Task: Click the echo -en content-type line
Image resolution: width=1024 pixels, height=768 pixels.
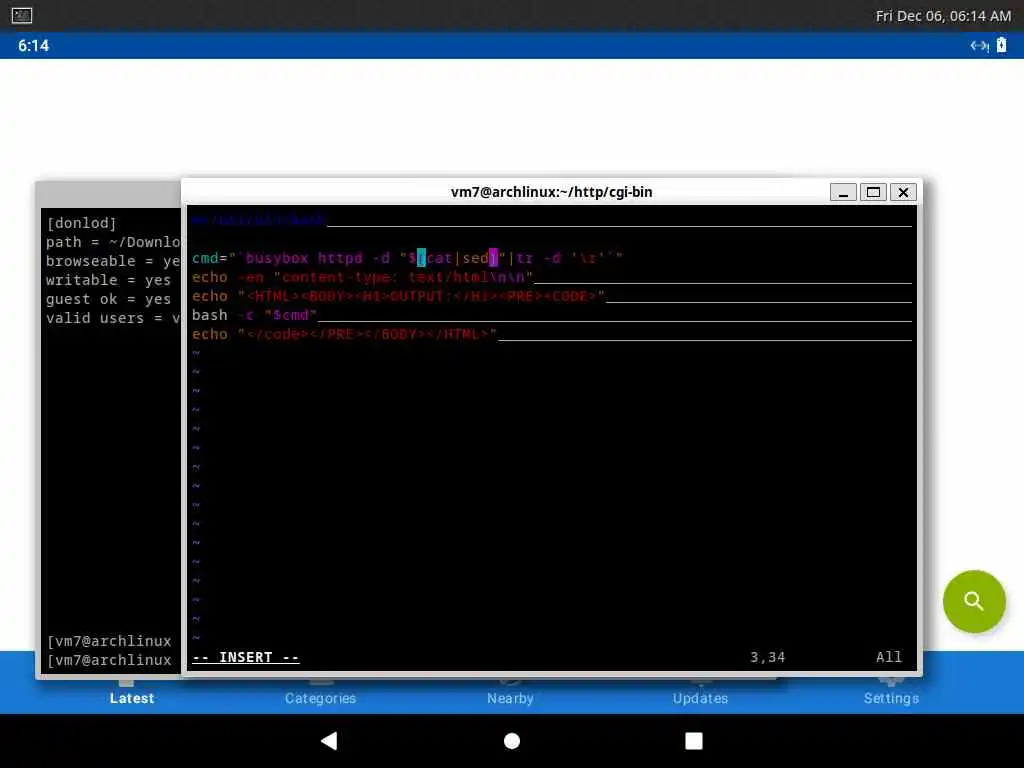Action: (x=362, y=277)
